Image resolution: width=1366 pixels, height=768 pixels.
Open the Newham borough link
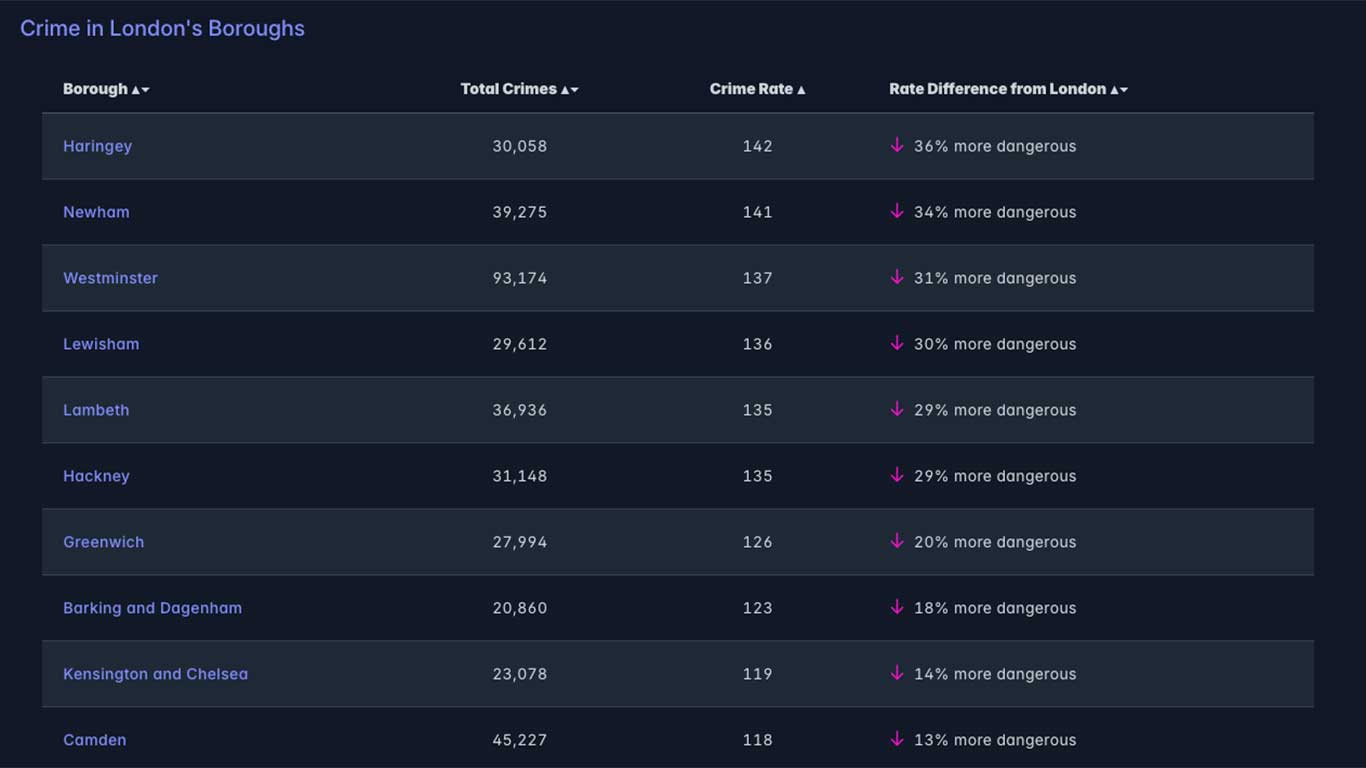pyautogui.click(x=96, y=212)
